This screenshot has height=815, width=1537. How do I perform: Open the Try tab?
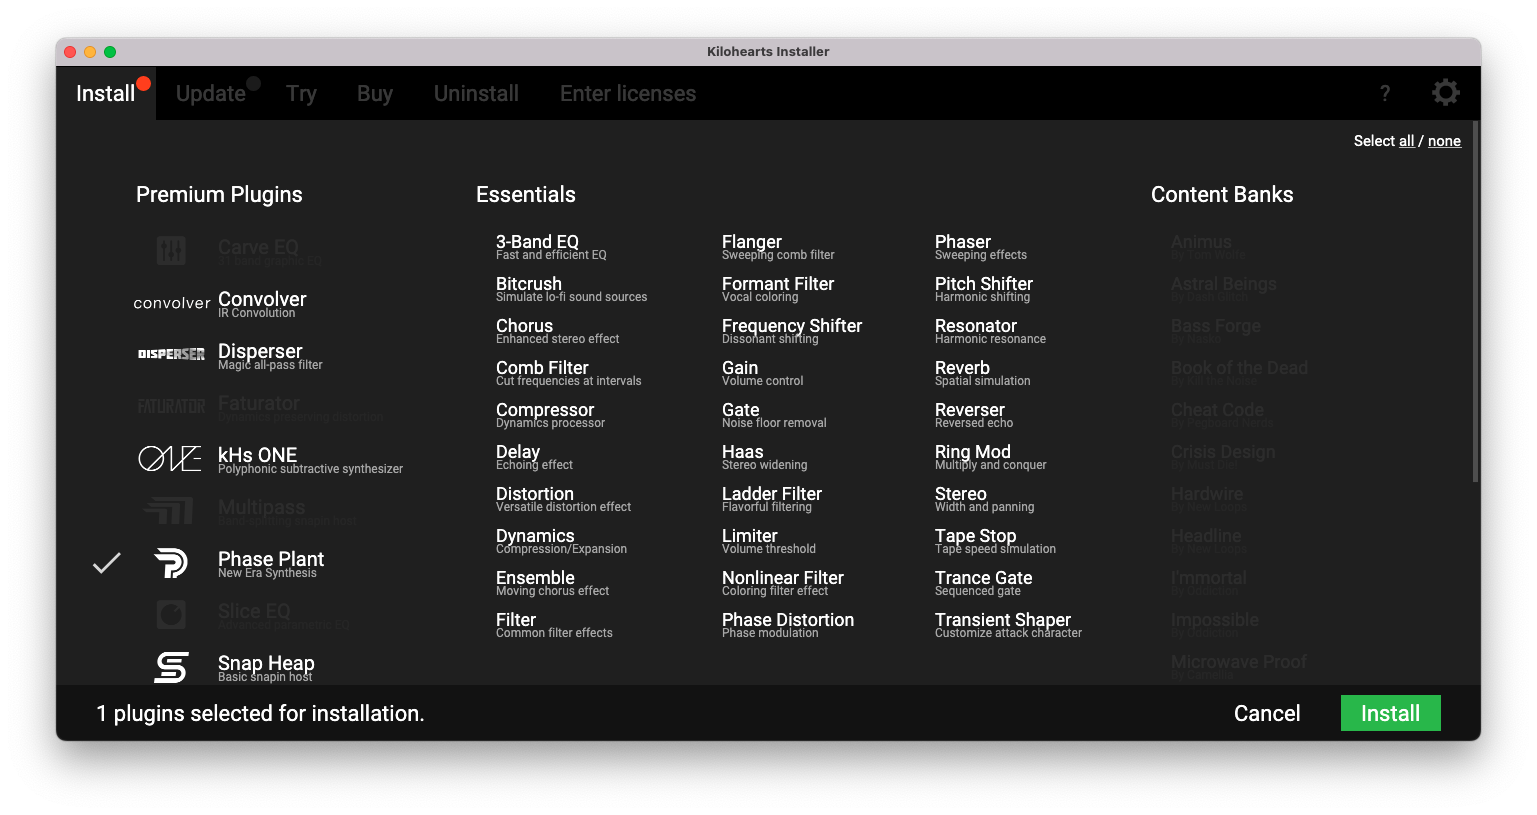click(x=301, y=93)
